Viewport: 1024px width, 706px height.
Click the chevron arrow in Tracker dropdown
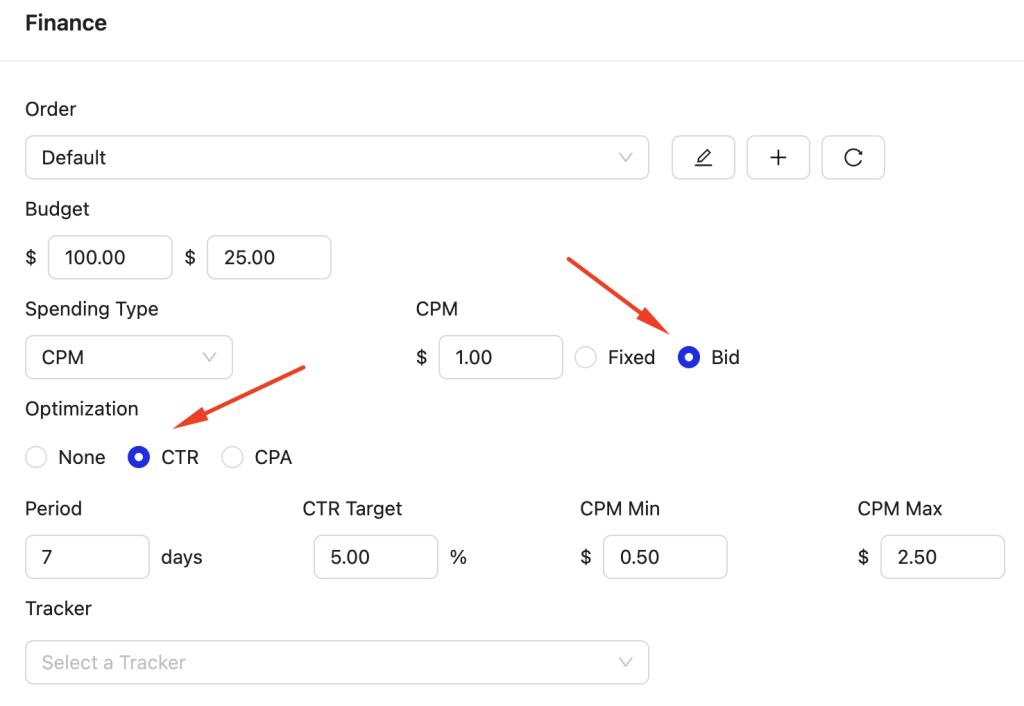(x=626, y=662)
